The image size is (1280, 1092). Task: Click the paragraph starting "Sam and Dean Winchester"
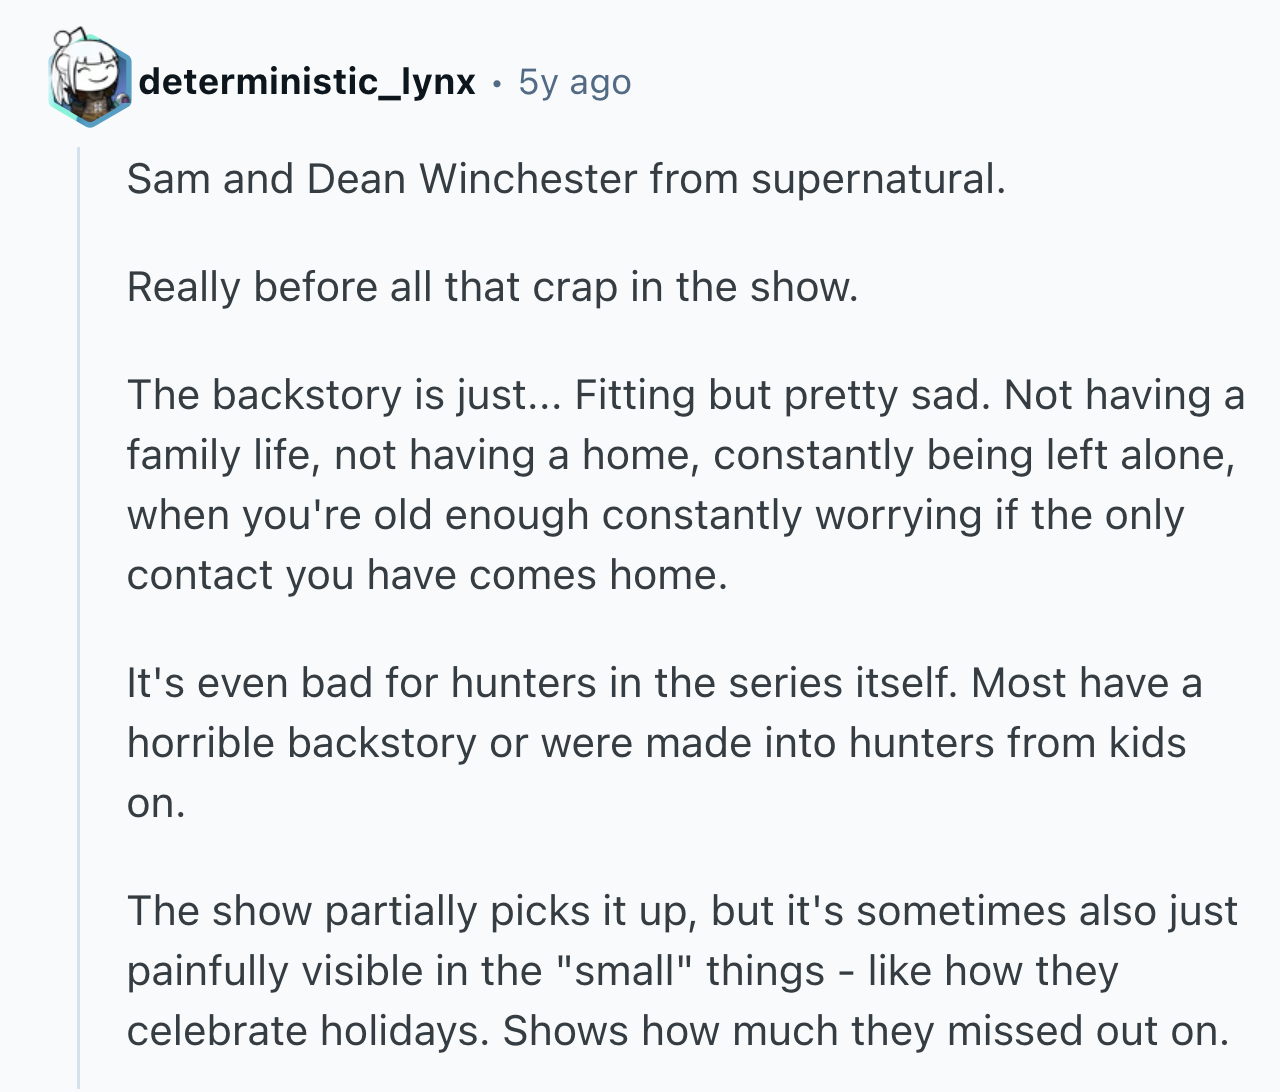click(x=565, y=179)
